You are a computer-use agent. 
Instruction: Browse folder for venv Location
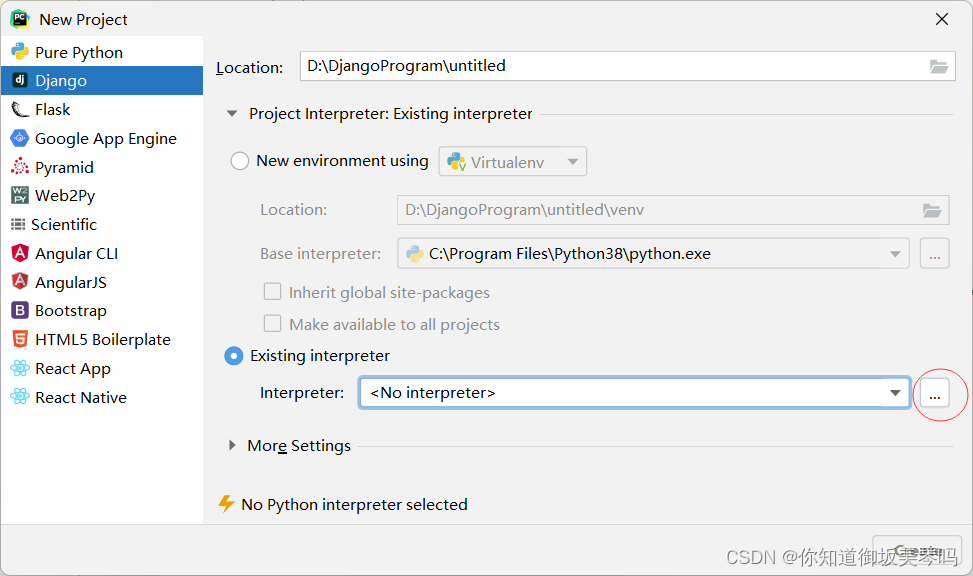[x=931, y=210]
